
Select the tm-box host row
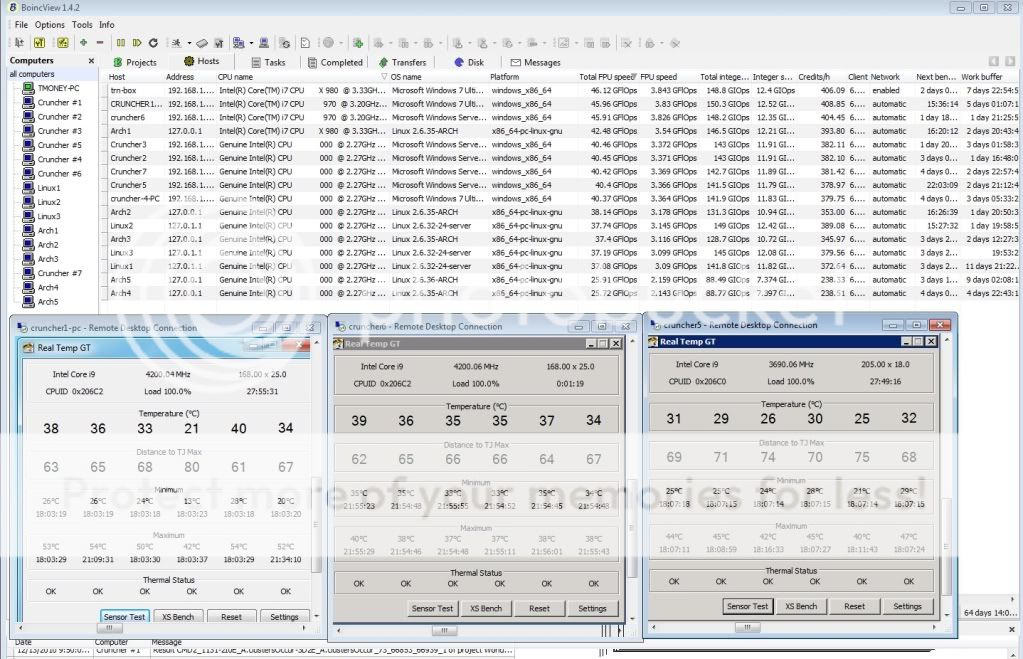[x=561, y=91]
